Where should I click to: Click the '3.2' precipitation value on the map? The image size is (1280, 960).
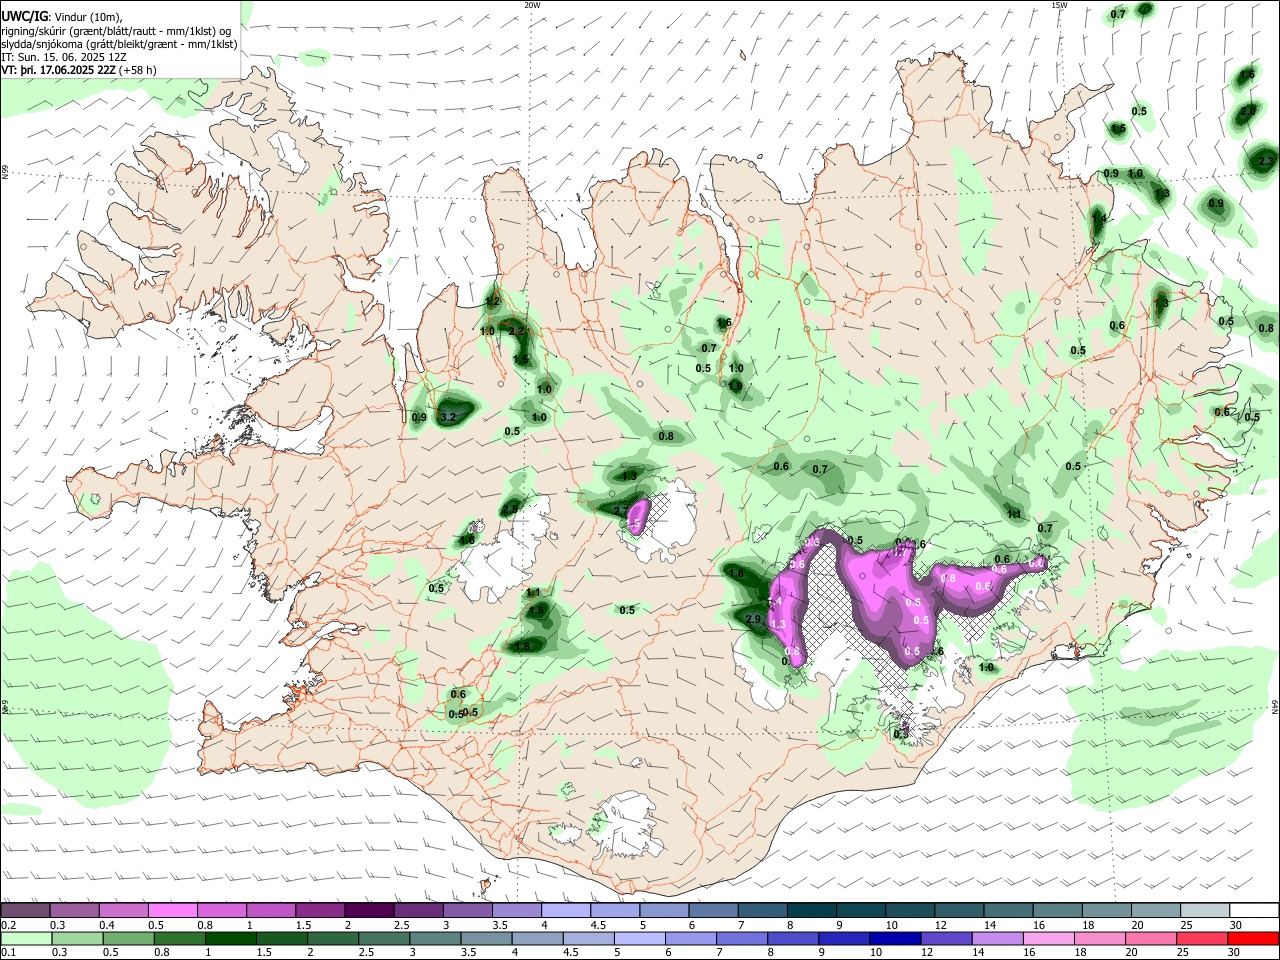coord(448,417)
